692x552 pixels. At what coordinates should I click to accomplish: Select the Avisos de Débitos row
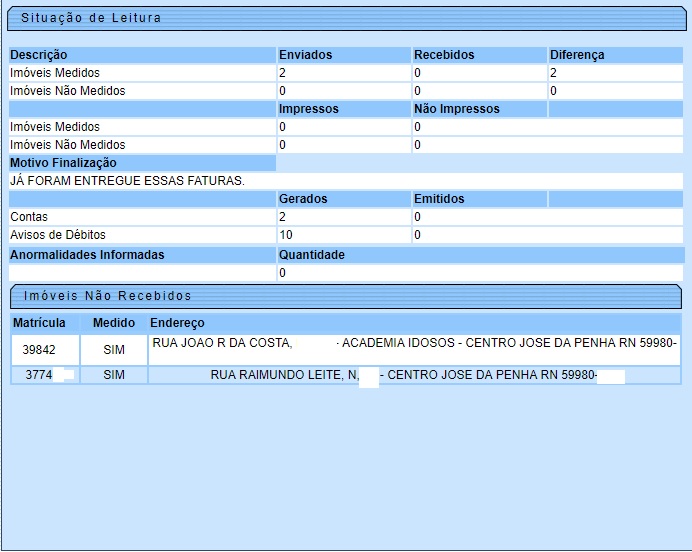point(57,235)
